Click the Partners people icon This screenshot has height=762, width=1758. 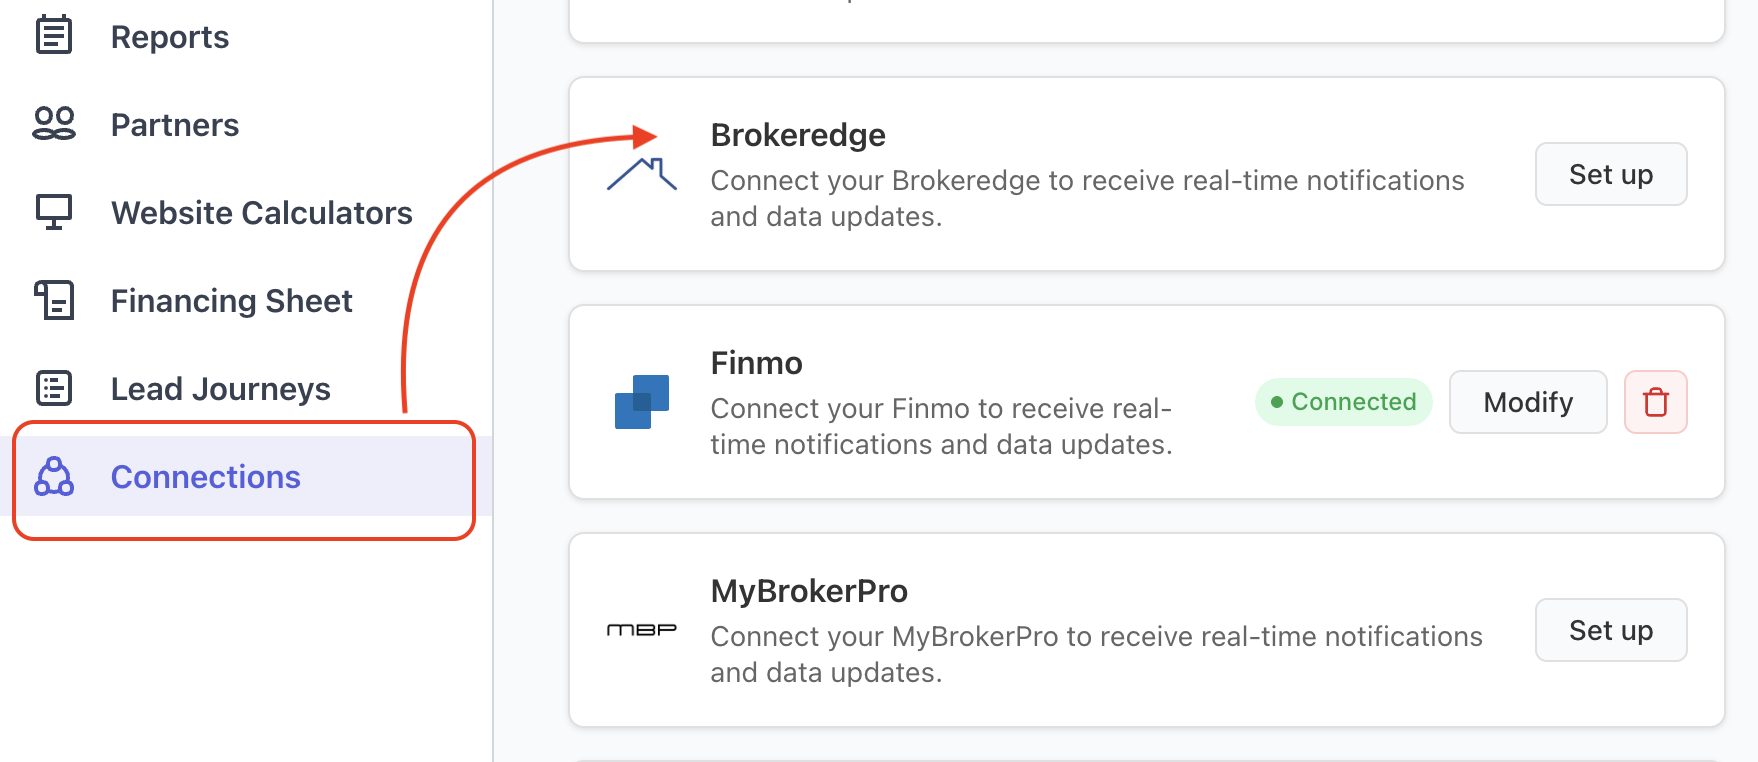[x=54, y=124]
